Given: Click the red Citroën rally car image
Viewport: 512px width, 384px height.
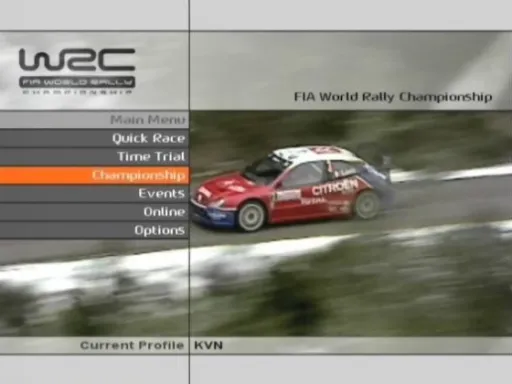Looking at the screenshot, I should point(292,188).
